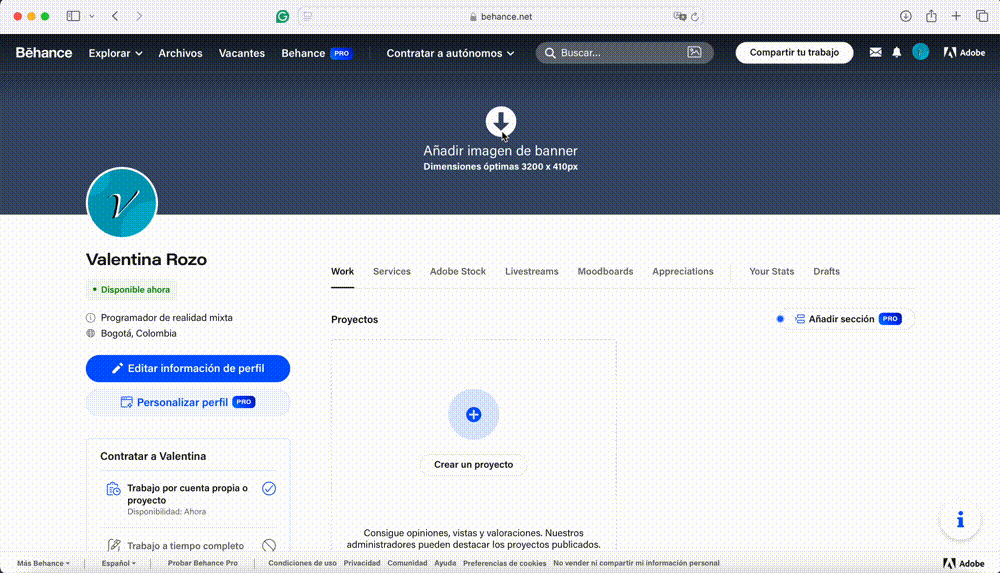Image resolution: width=1000 pixels, height=573 pixels.
Task: Click the Safari share icon
Action: [931, 16]
